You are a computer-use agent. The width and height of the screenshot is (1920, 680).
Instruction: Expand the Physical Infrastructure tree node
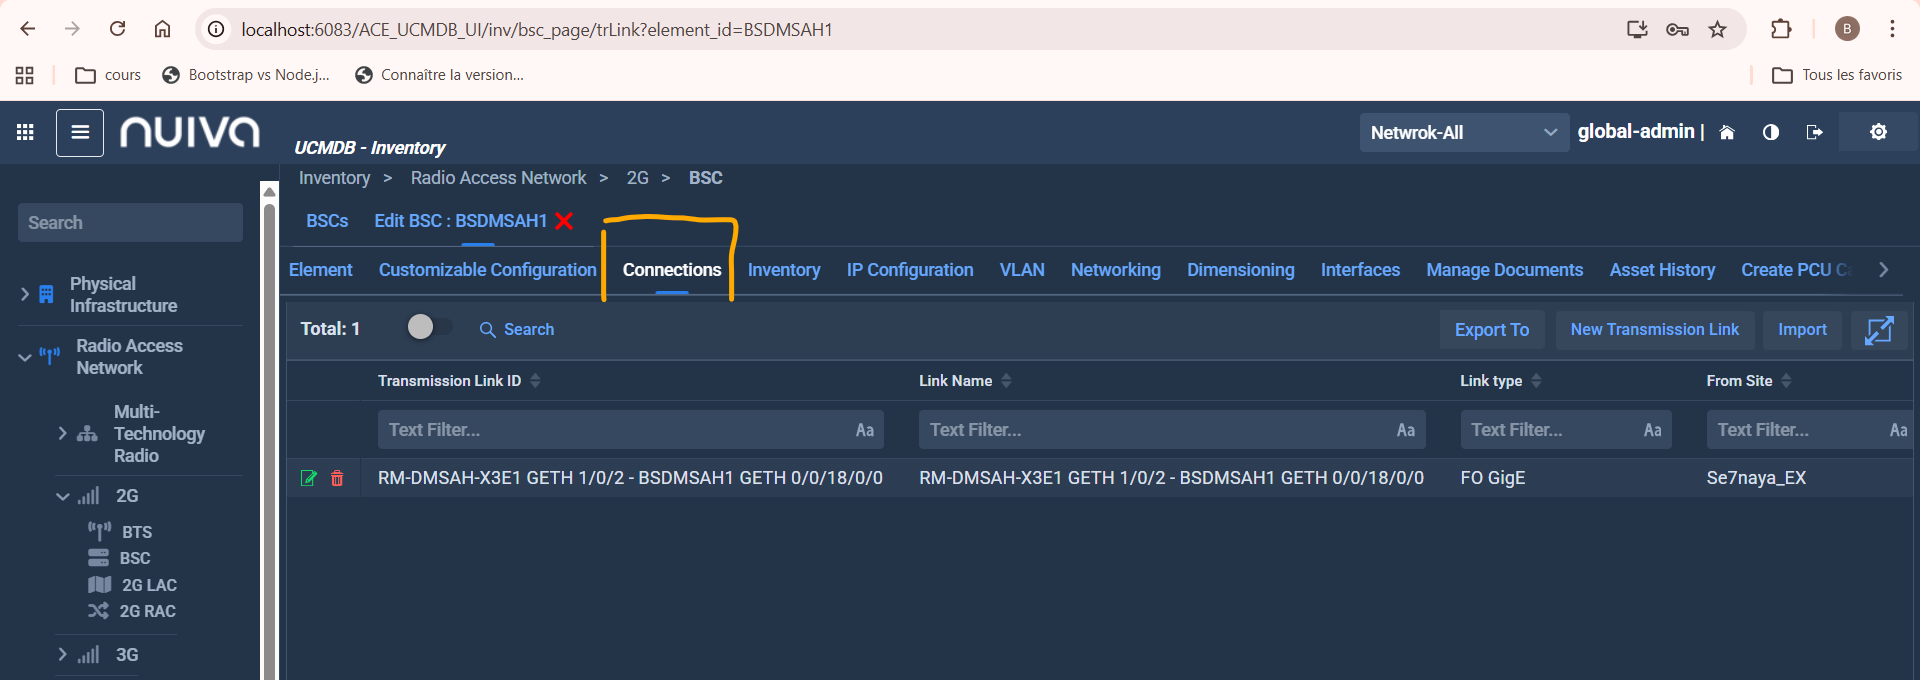pyautogui.click(x=25, y=294)
